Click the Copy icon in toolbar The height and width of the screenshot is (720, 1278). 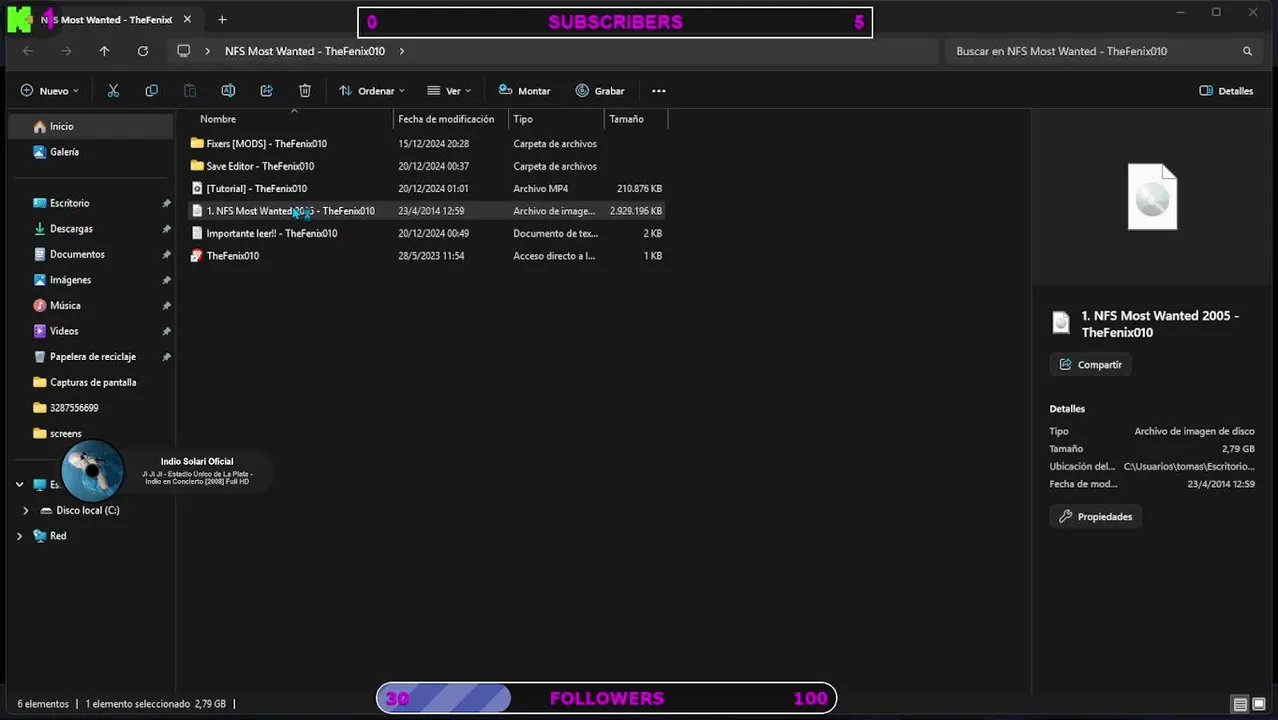tap(151, 91)
